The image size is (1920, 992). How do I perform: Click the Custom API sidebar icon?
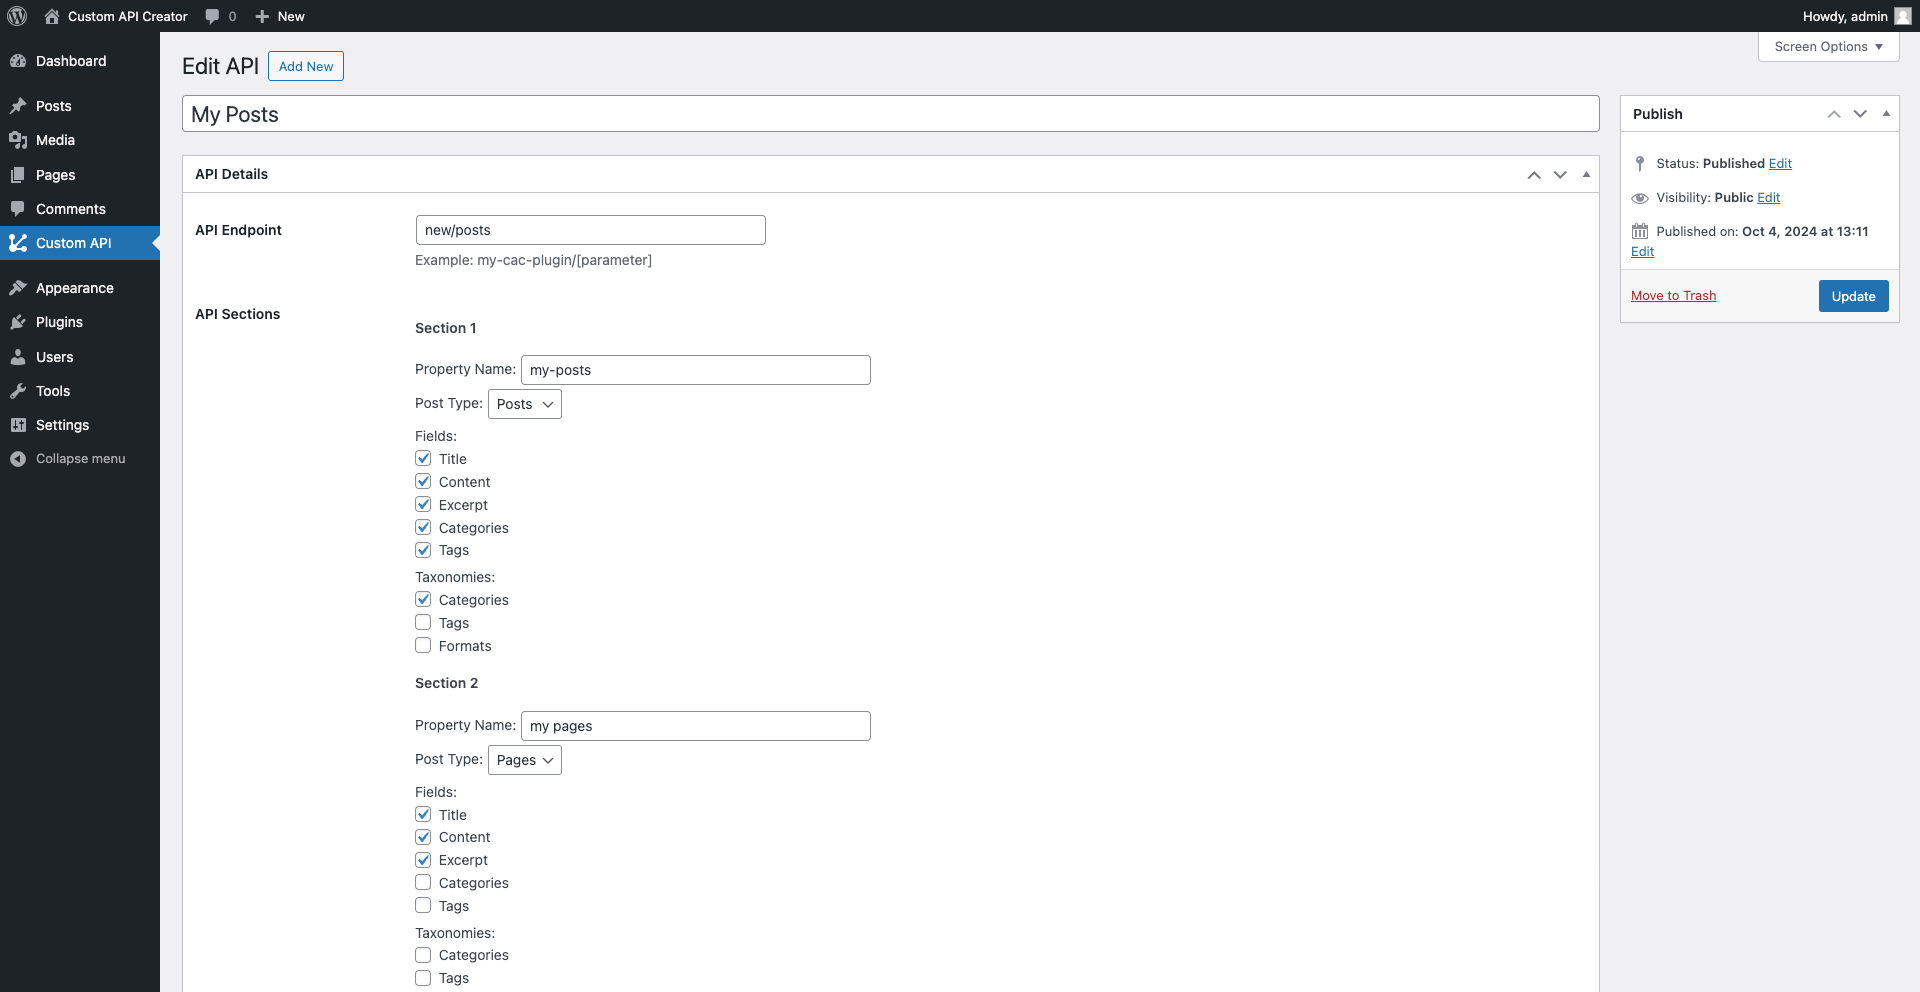coord(18,243)
